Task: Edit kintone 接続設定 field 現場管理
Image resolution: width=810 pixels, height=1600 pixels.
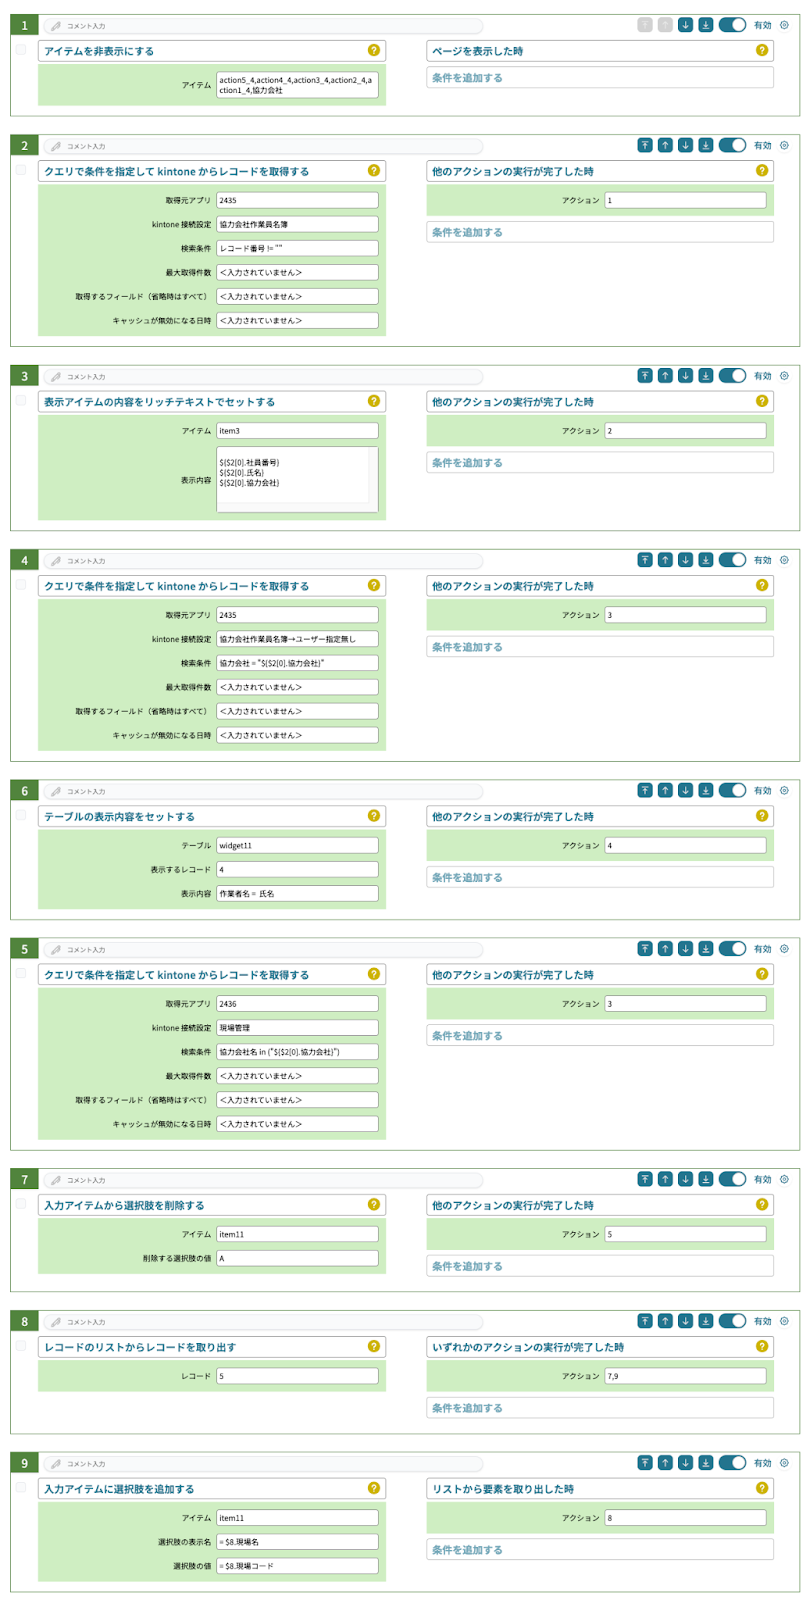Action: (297, 1027)
